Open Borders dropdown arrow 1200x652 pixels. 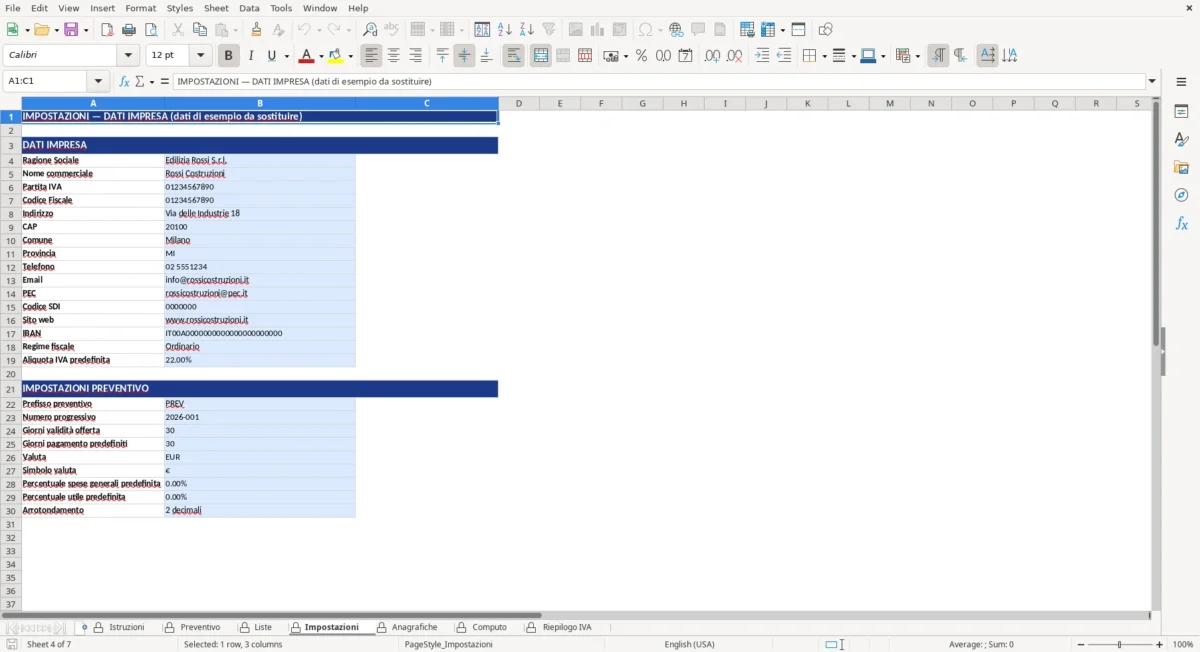click(x=823, y=56)
